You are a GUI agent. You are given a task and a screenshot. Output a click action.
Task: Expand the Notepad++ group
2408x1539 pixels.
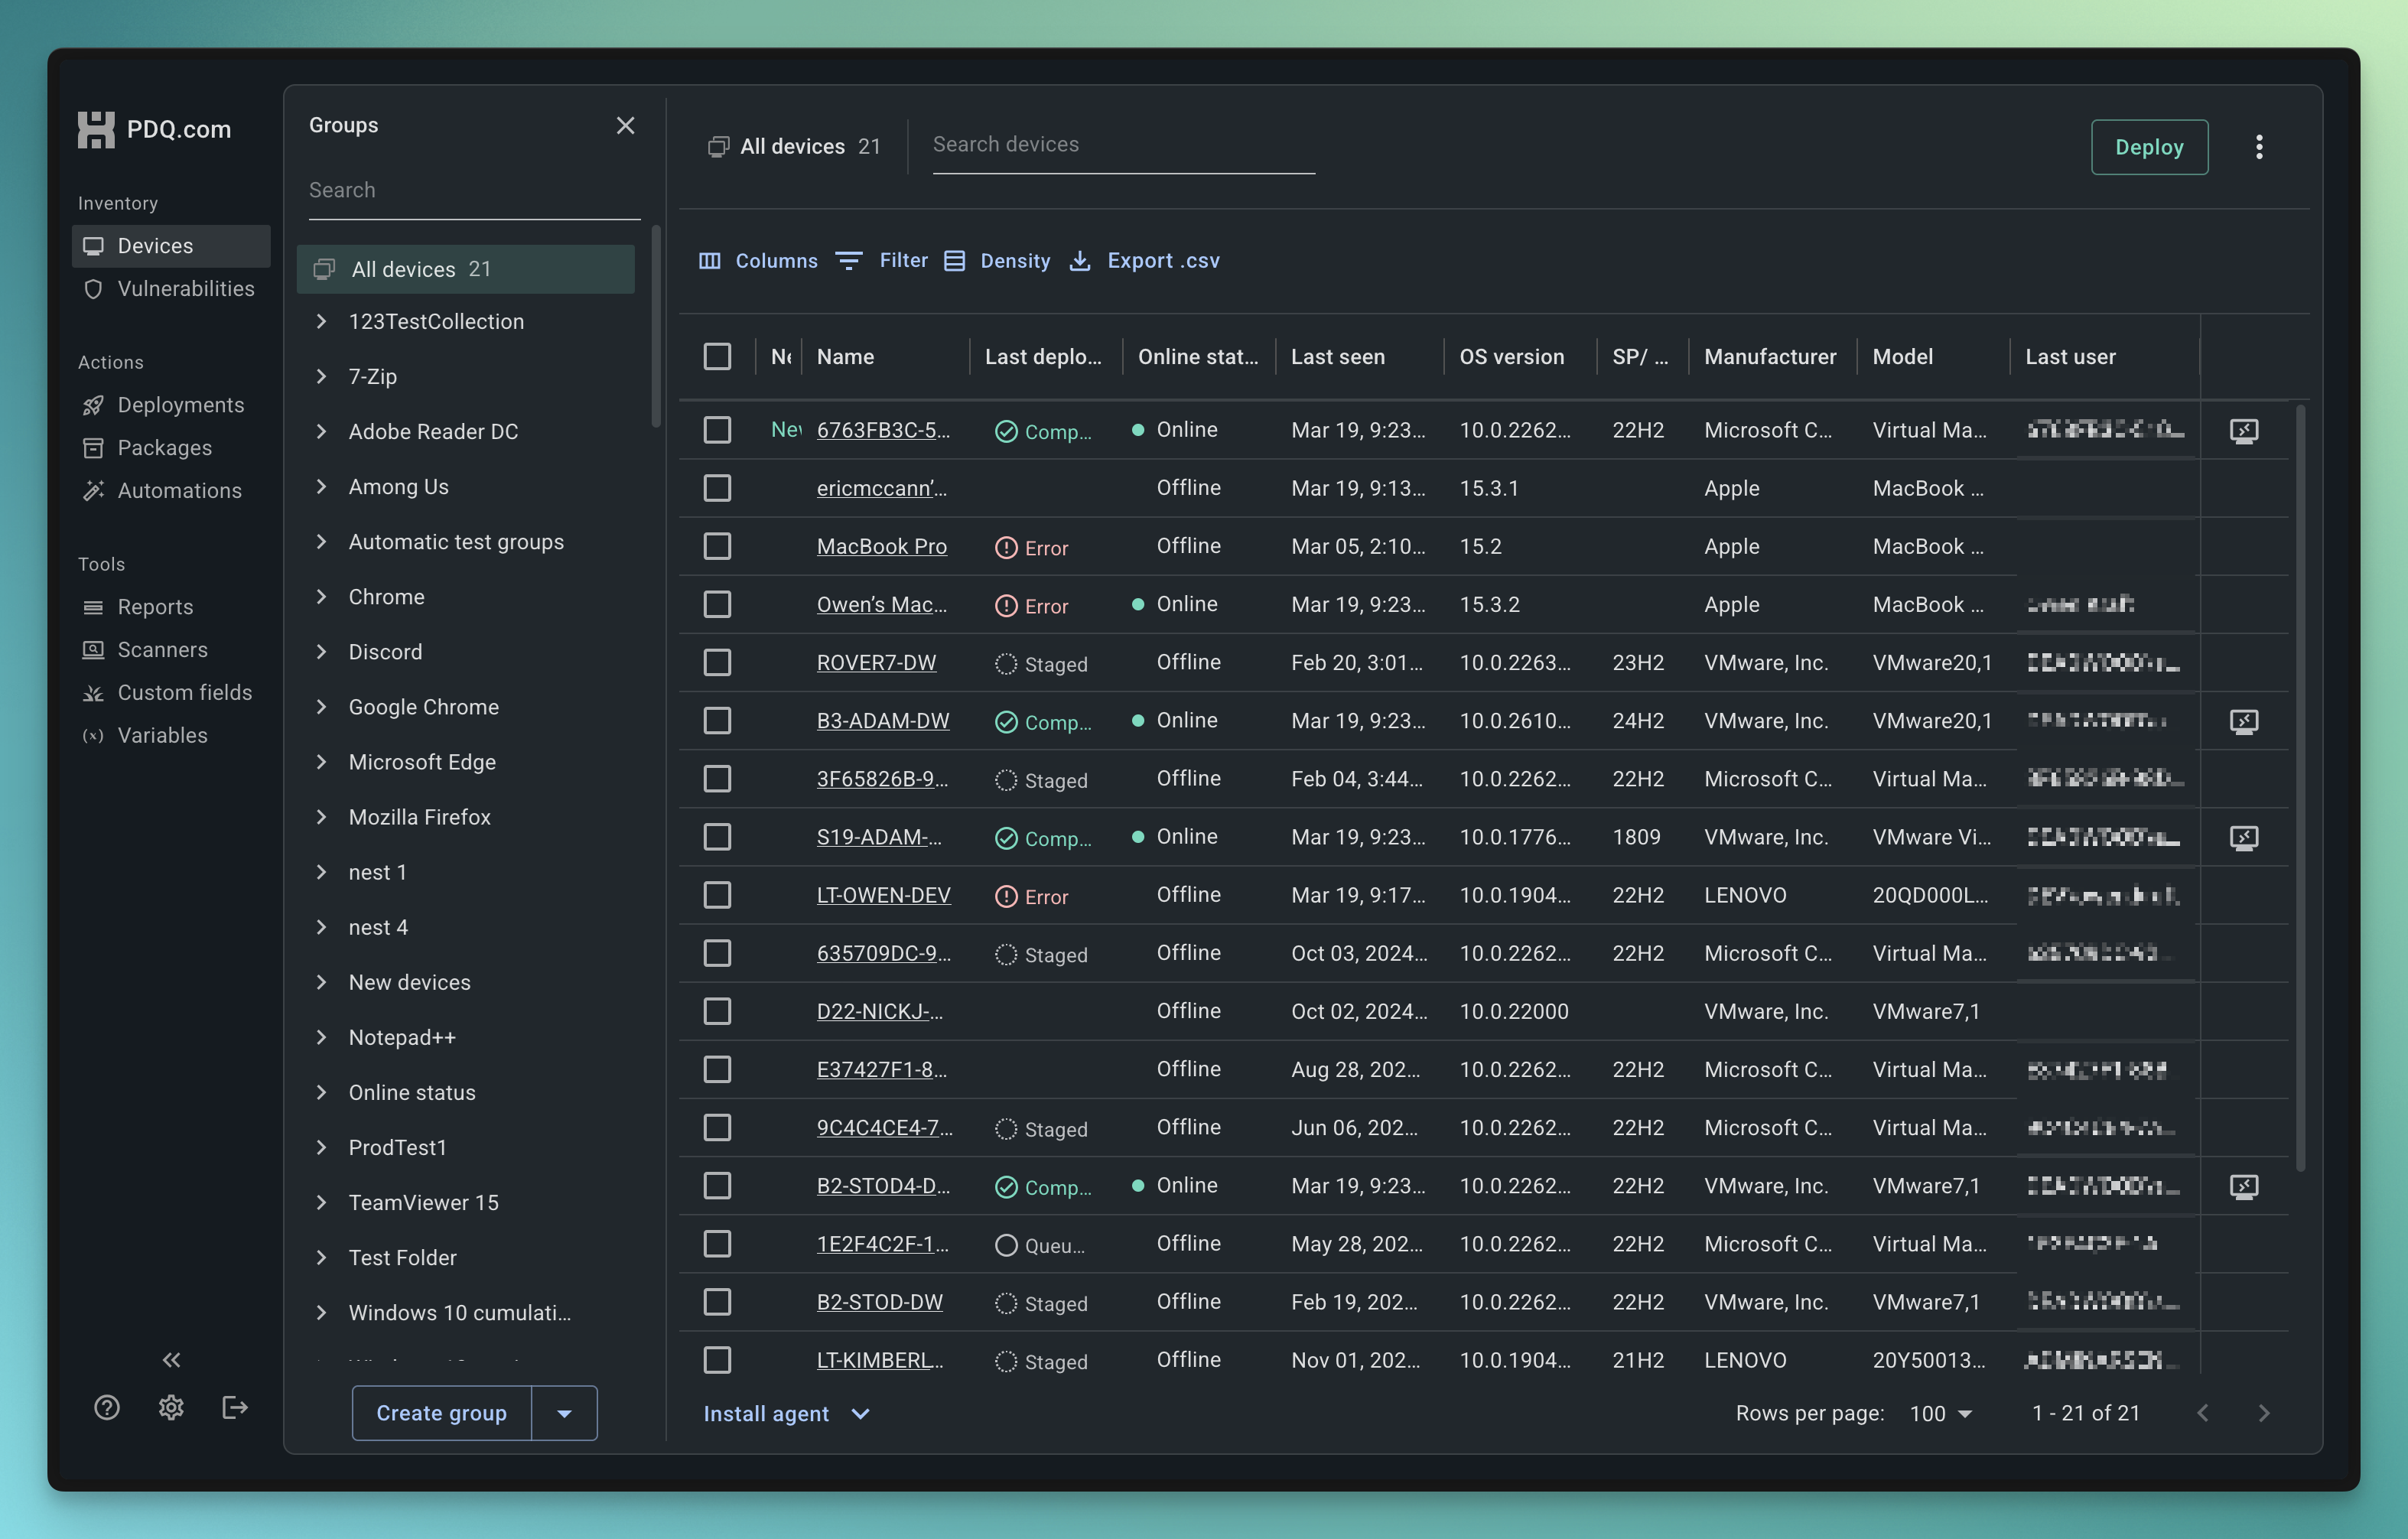(x=321, y=1037)
